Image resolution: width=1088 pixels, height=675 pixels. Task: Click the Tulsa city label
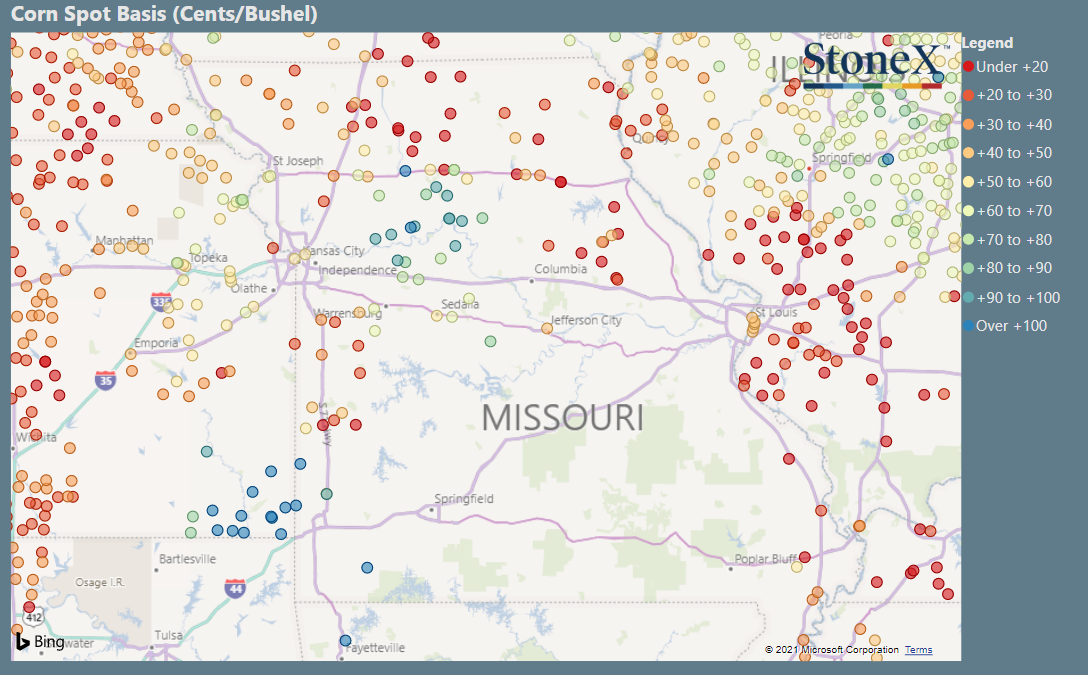click(x=168, y=635)
